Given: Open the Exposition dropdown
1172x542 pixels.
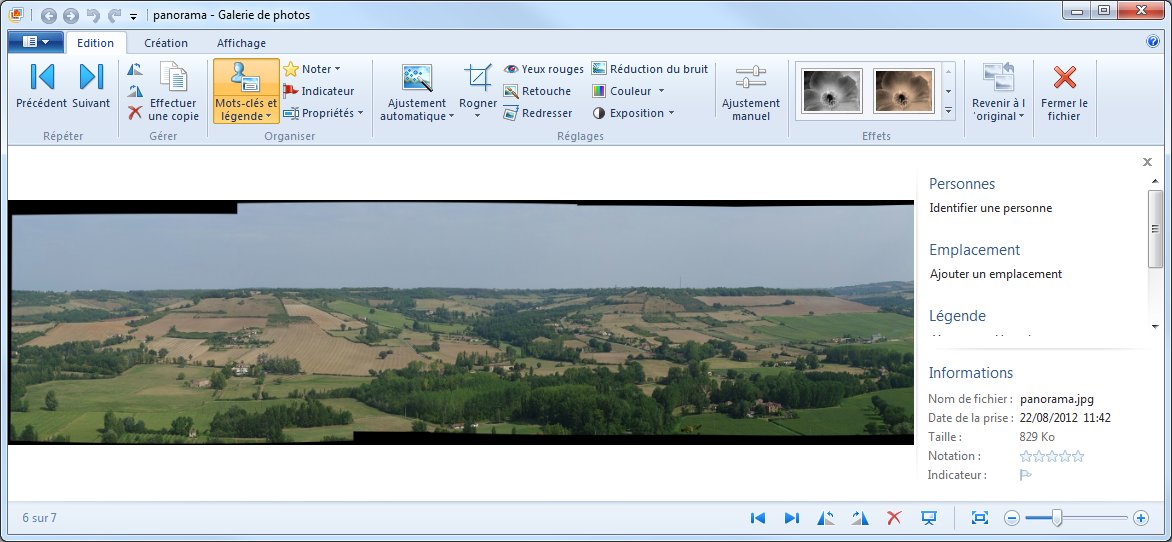Looking at the screenshot, I should [x=633, y=113].
